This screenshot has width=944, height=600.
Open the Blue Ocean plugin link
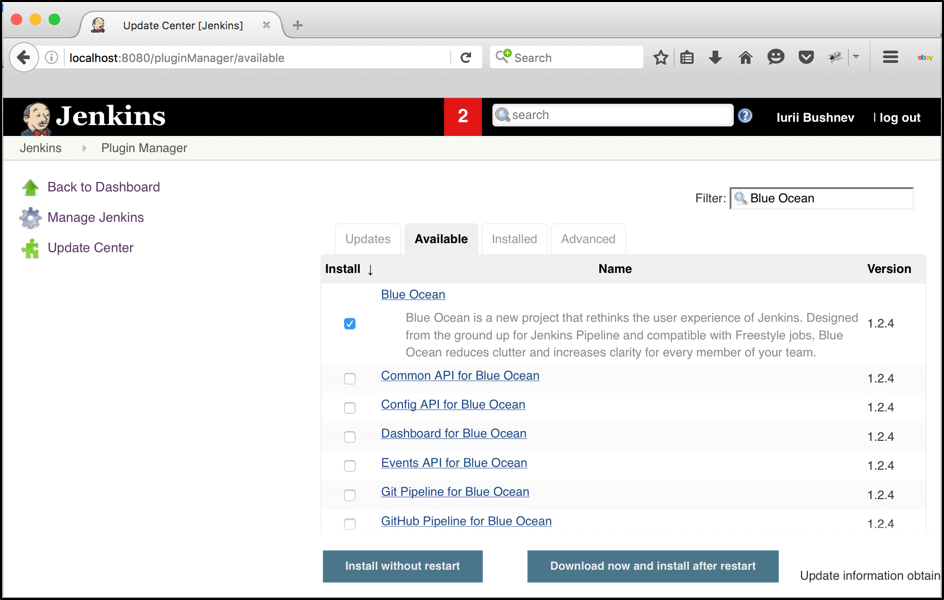[x=413, y=295]
